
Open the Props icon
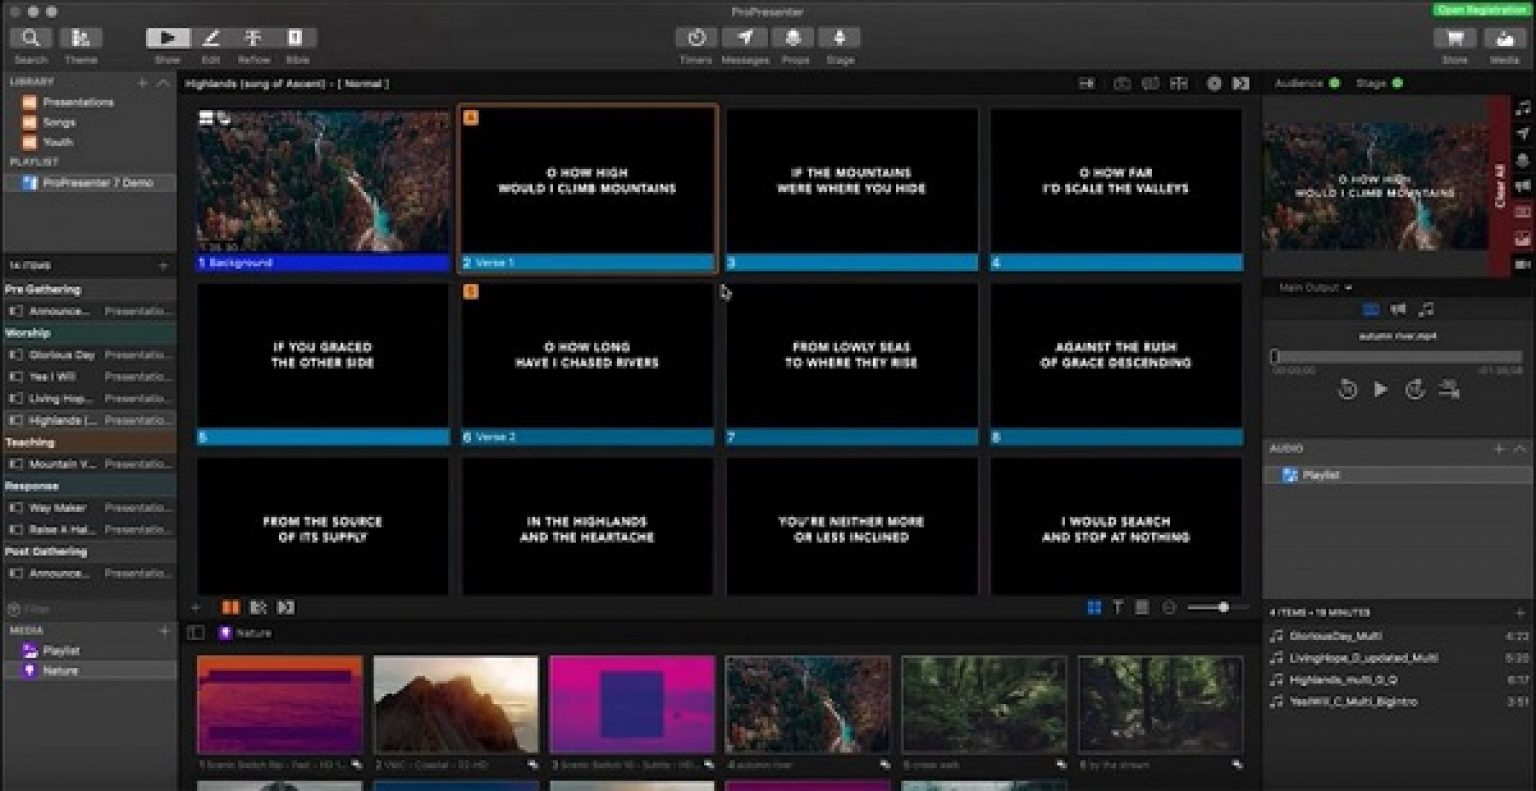pos(794,38)
